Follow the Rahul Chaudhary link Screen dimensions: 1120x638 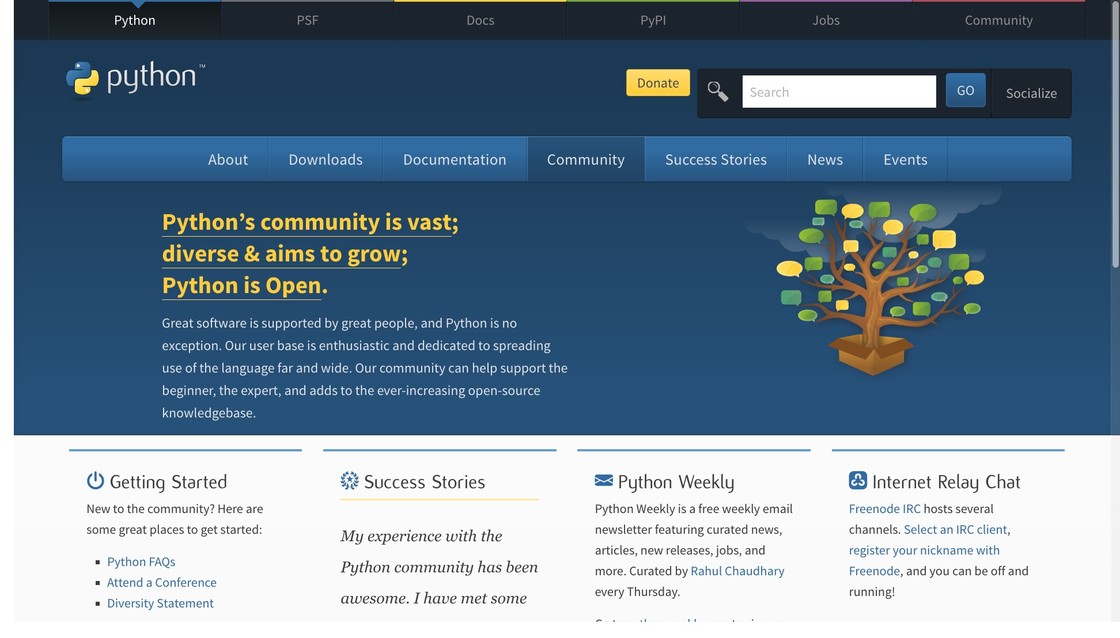[x=737, y=571]
